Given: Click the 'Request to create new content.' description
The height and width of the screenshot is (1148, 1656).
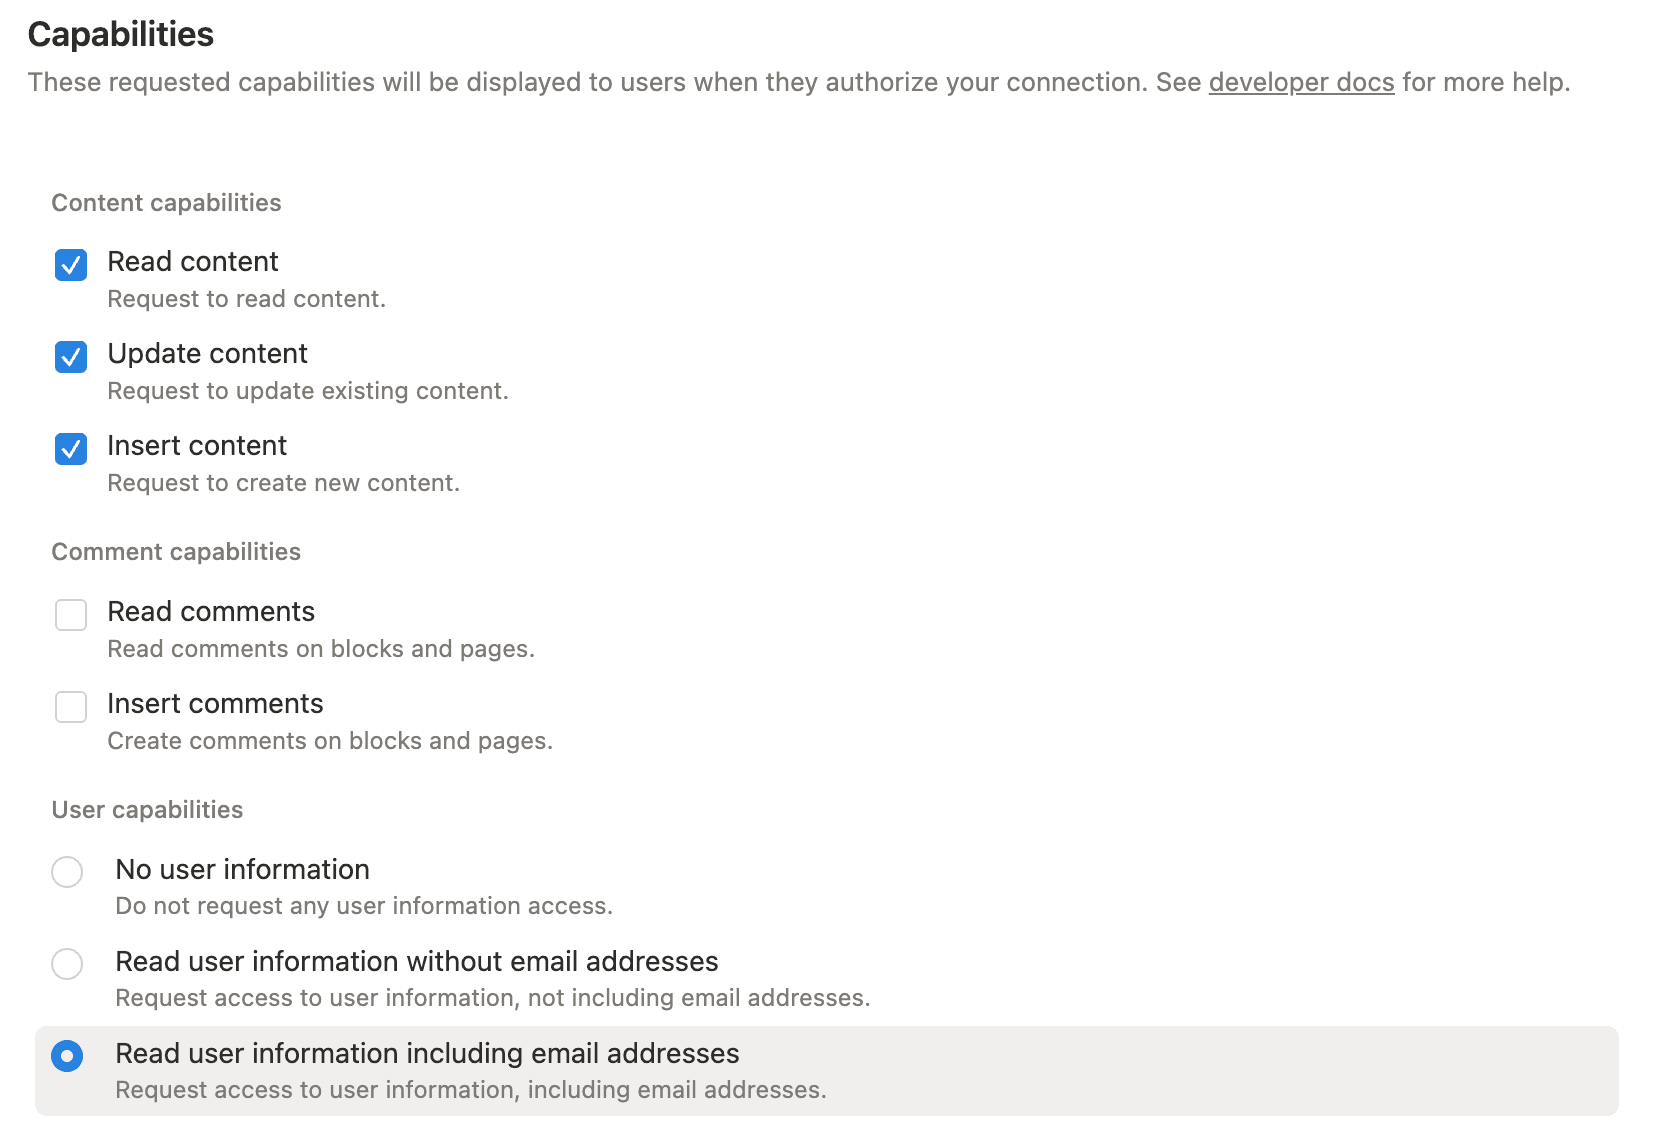Looking at the screenshot, I should pyautogui.click(x=284, y=483).
